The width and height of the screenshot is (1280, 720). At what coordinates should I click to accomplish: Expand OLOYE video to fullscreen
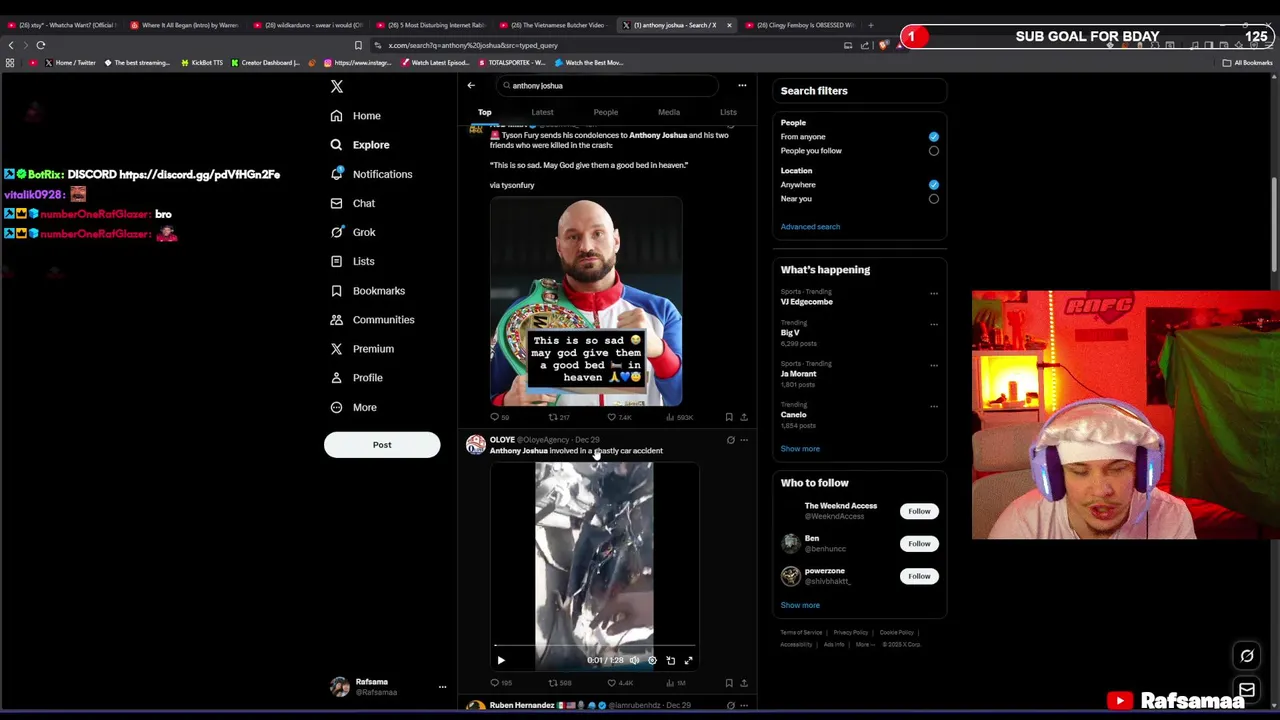tap(688, 660)
